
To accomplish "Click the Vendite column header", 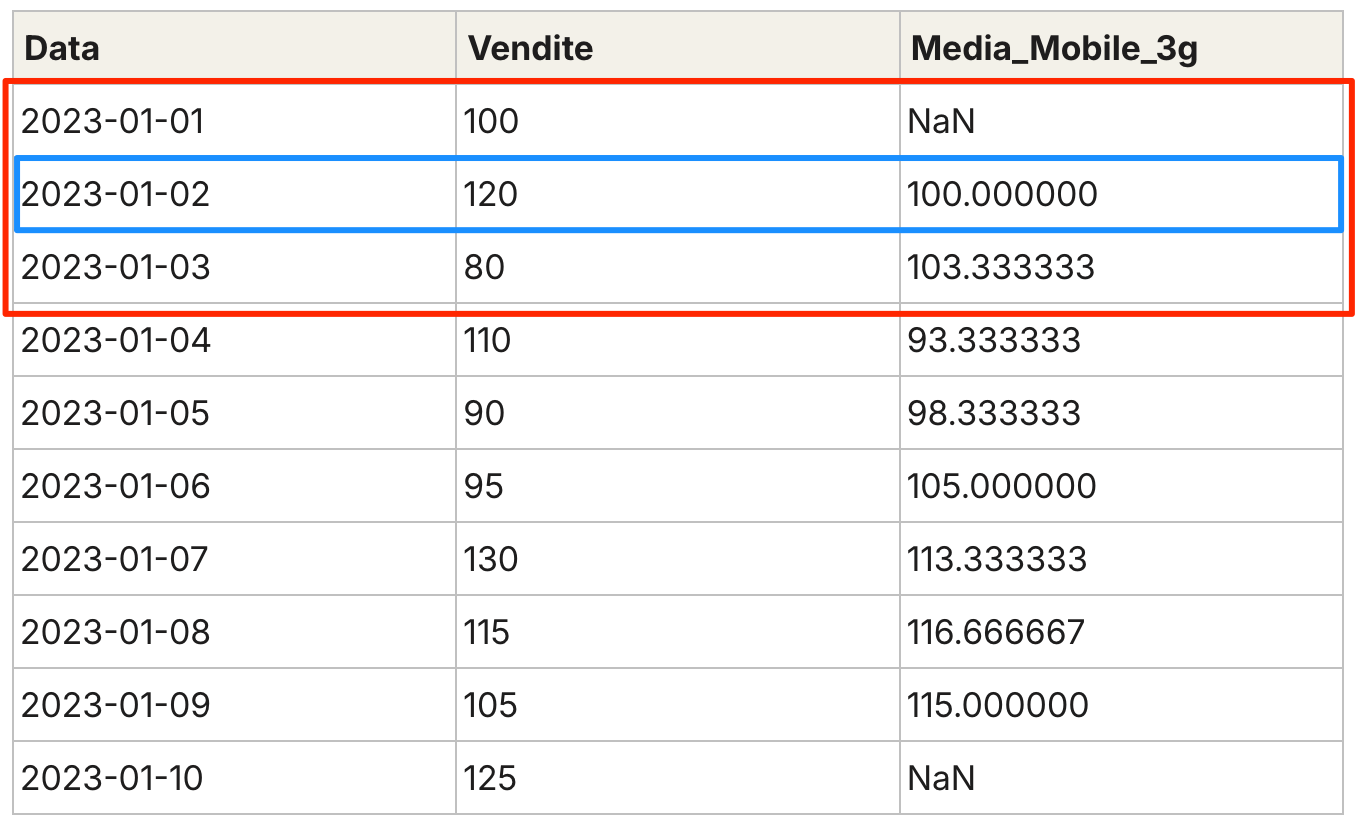I will [x=531, y=48].
